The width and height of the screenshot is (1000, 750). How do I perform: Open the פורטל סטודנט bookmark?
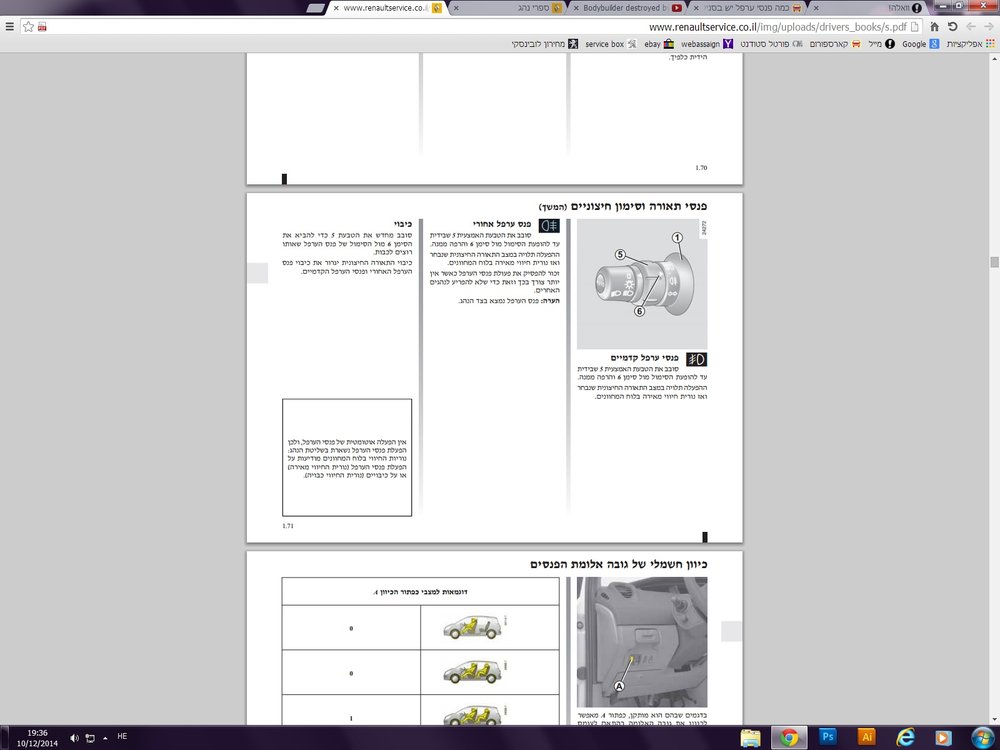point(771,44)
